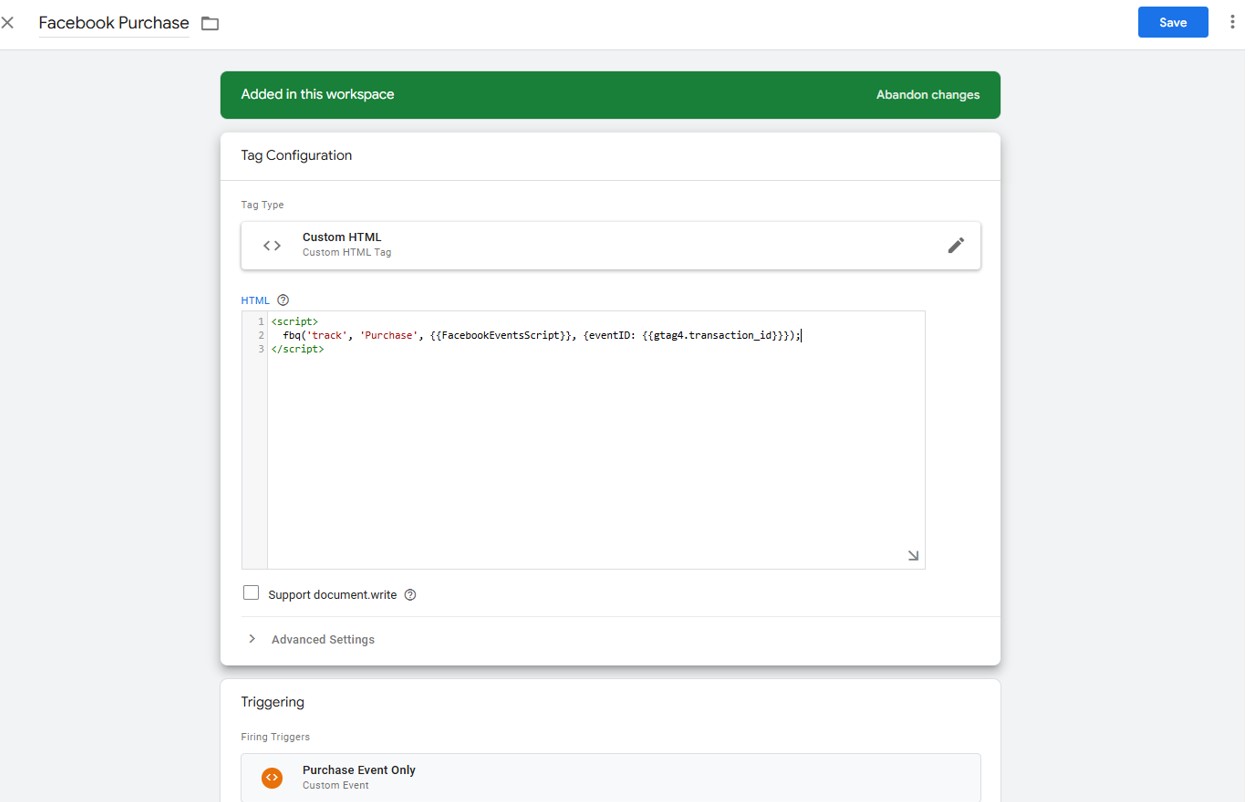Select the Custom HTML tag type card
This screenshot has height=802, width=1251.
click(x=610, y=245)
